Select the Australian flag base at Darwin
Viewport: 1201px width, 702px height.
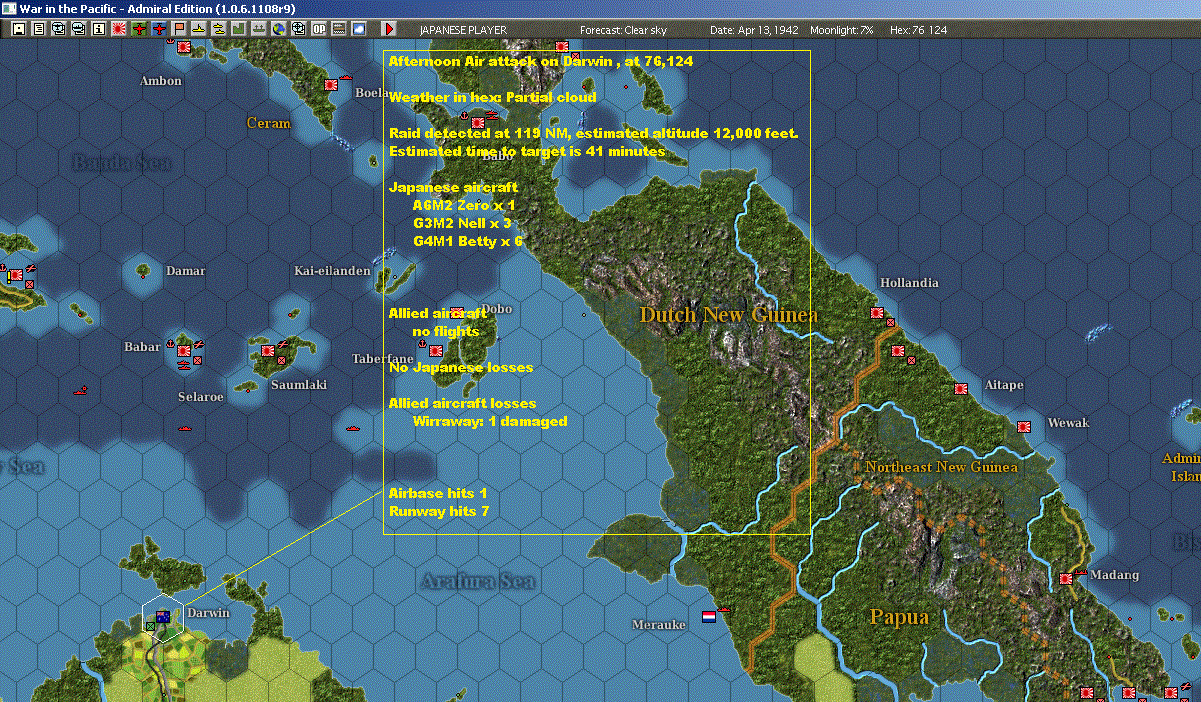pyautogui.click(x=162, y=616)
